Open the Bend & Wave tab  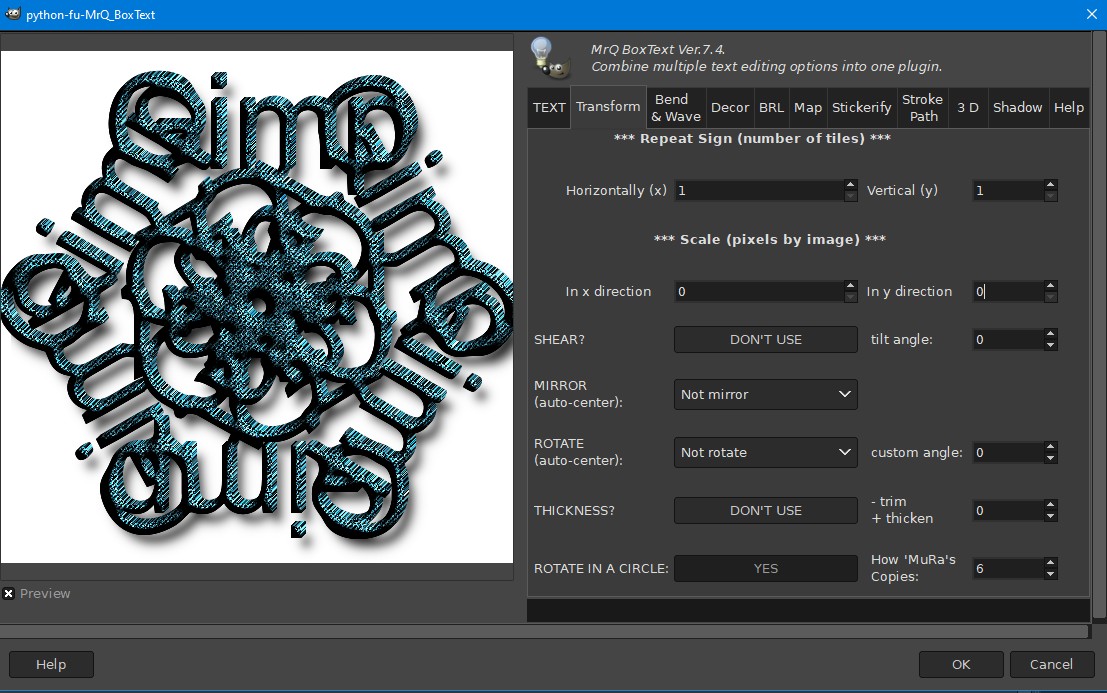point(676,107)
